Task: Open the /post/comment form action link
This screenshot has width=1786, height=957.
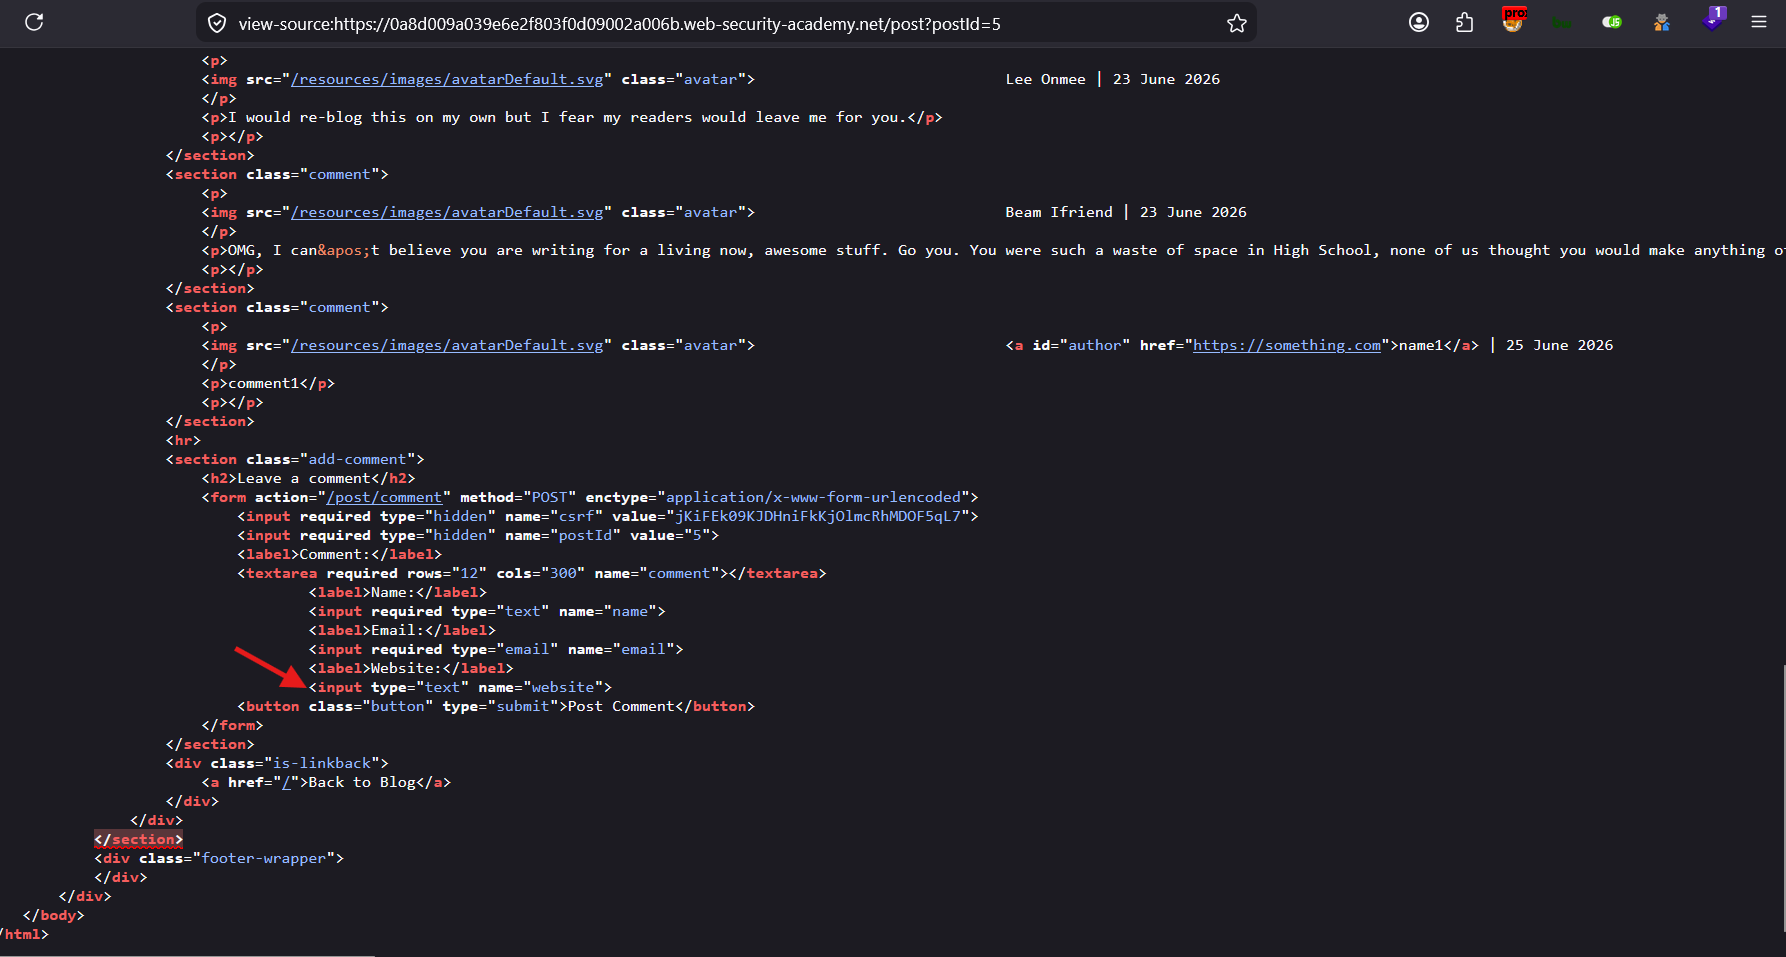Action: (384, 497)
